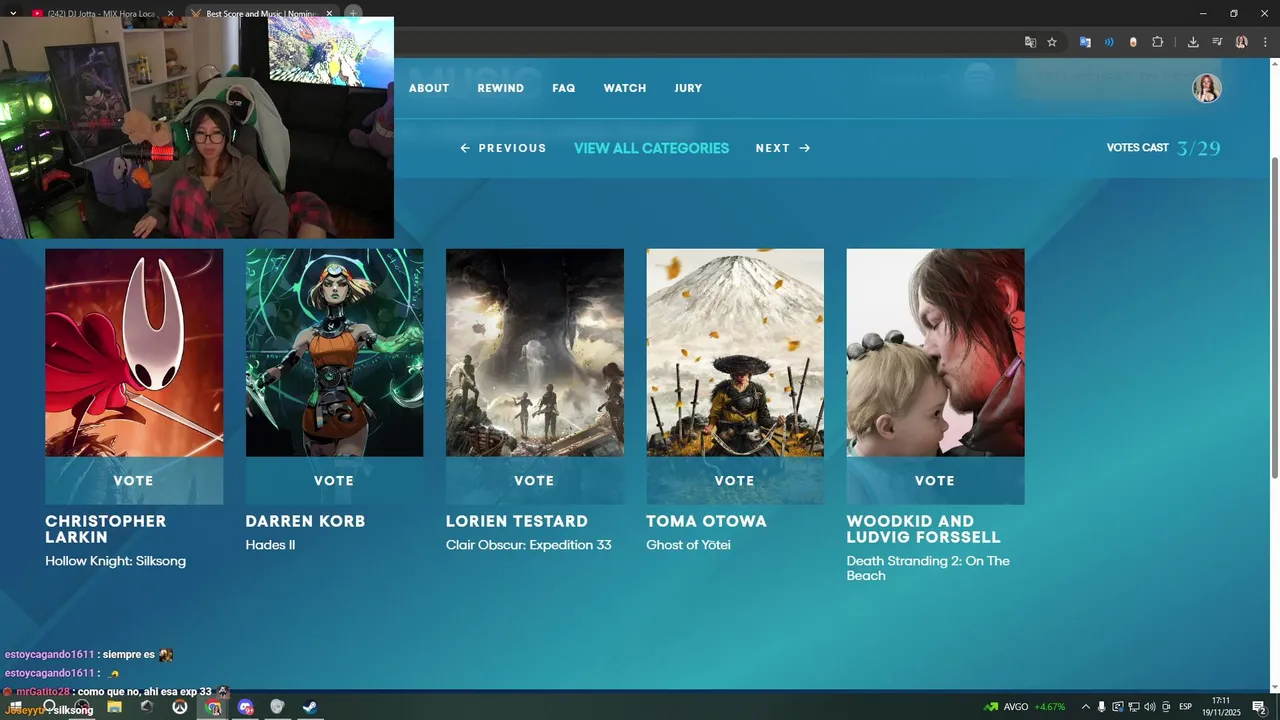This screenshot has height=720, width=1280.
Task: Click VIEW ALL CATEGORIES link
Action: tap(651, 148)
